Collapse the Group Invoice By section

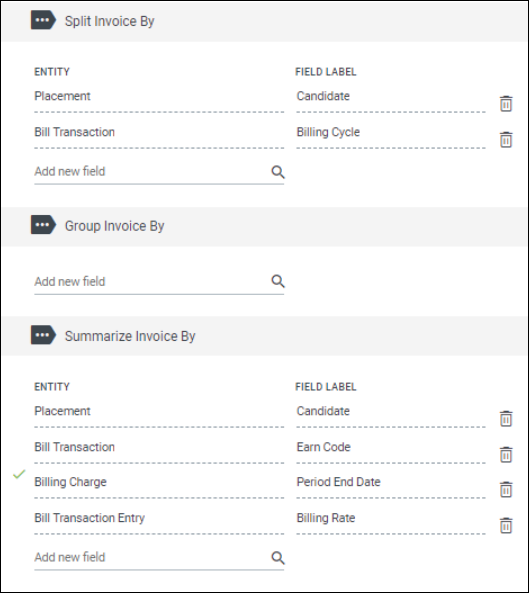(x=43, y=225)
